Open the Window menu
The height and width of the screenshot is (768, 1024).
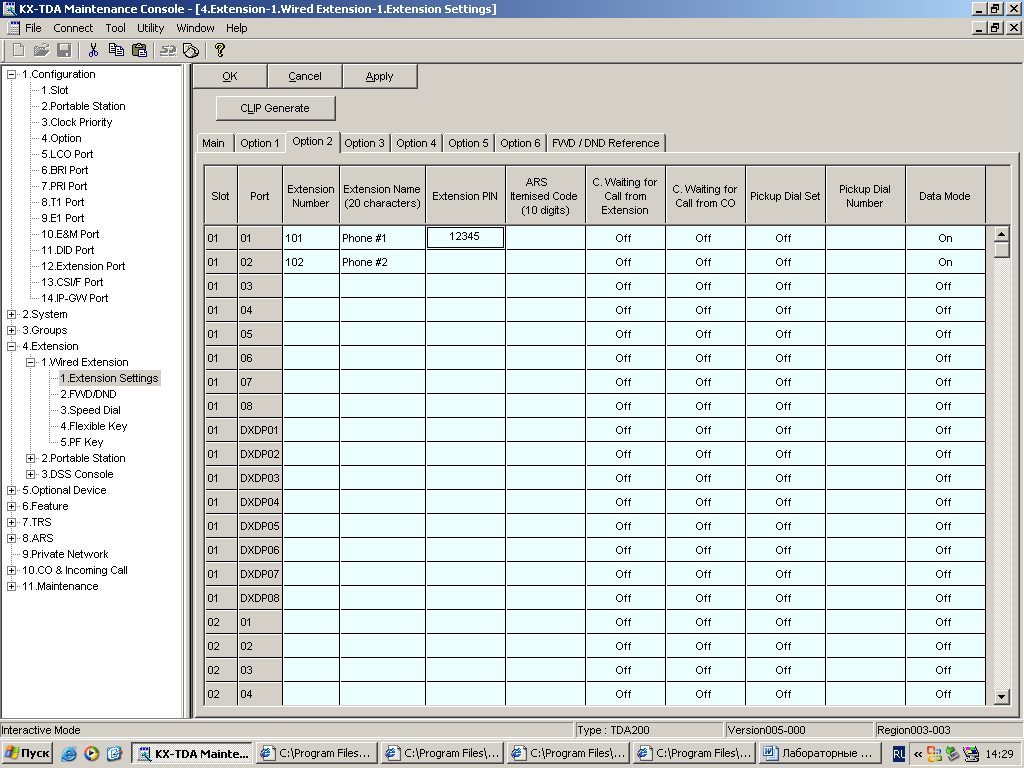pyautogui.click(x=195, y=28)
